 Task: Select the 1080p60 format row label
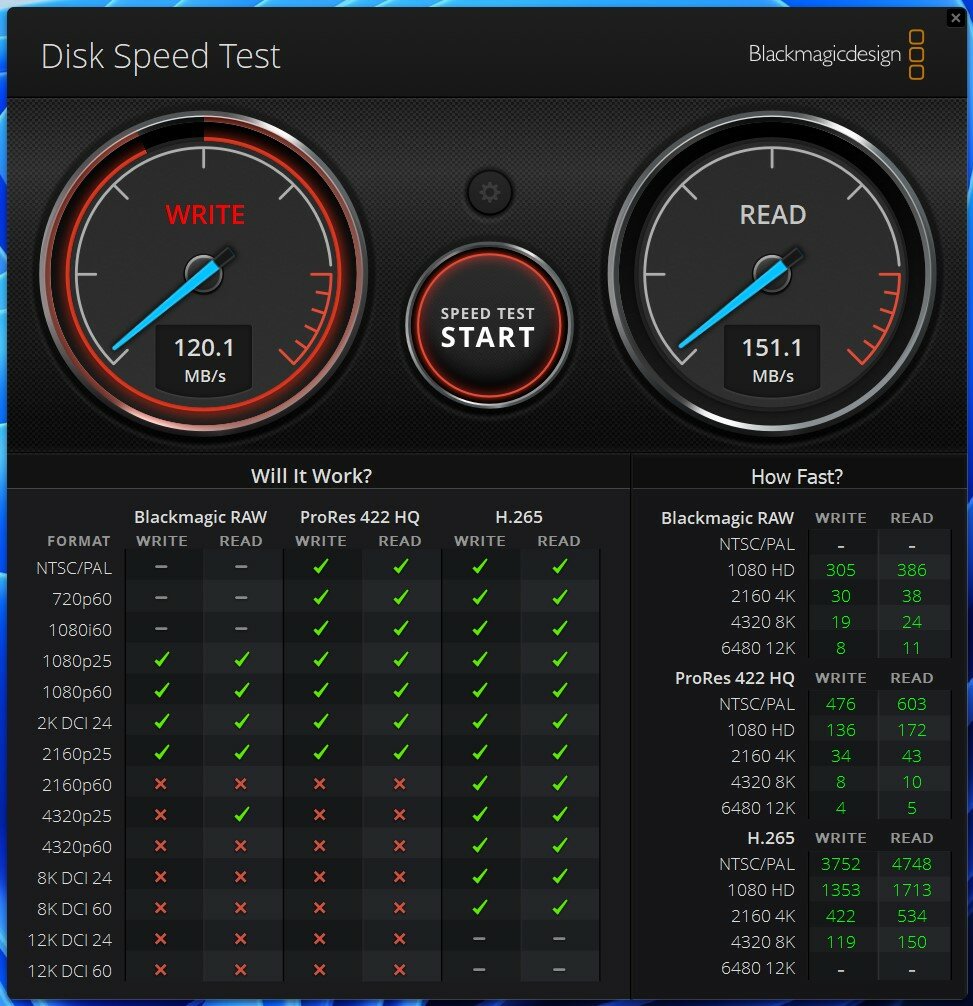(x=77, y=692)
